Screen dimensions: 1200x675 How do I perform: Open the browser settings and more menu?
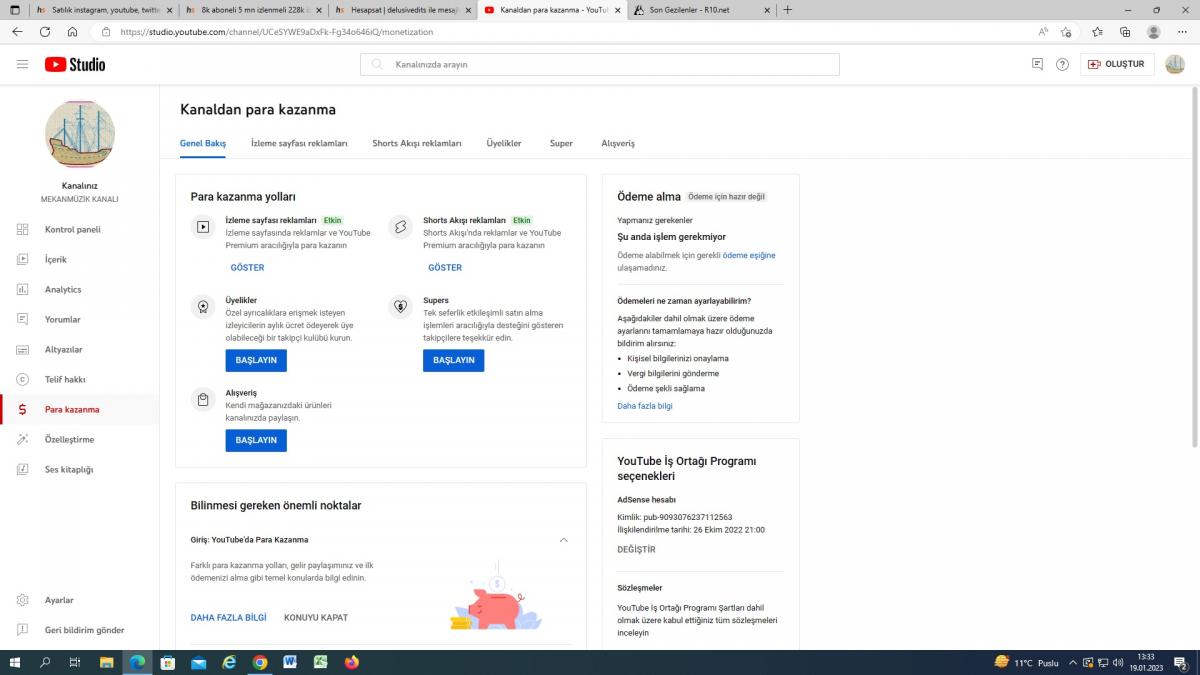click(1182, 32)
